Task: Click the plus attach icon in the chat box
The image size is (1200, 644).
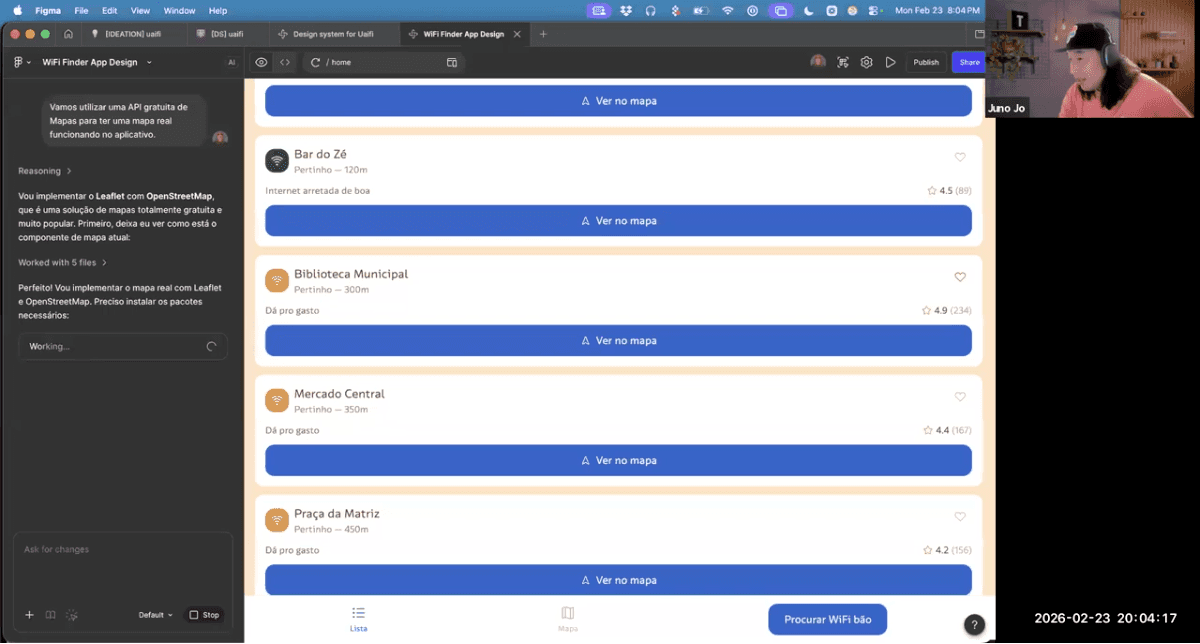Action: pyautogui.click(x=29, y=615)
